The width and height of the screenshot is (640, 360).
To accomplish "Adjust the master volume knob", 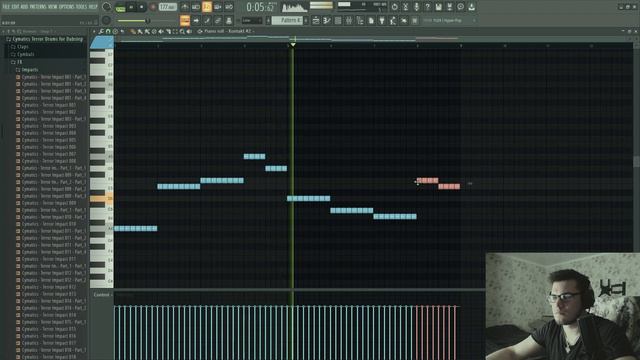I will click(107, 7).
